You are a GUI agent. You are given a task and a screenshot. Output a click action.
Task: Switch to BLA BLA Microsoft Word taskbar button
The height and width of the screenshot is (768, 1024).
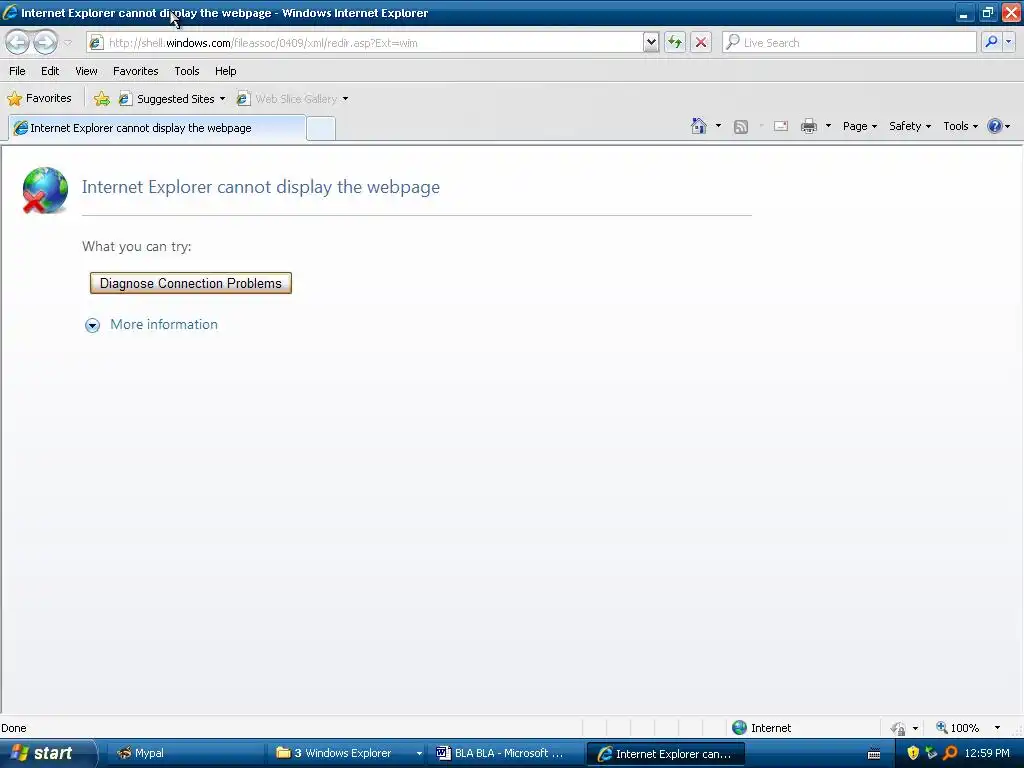pos(505,753)
